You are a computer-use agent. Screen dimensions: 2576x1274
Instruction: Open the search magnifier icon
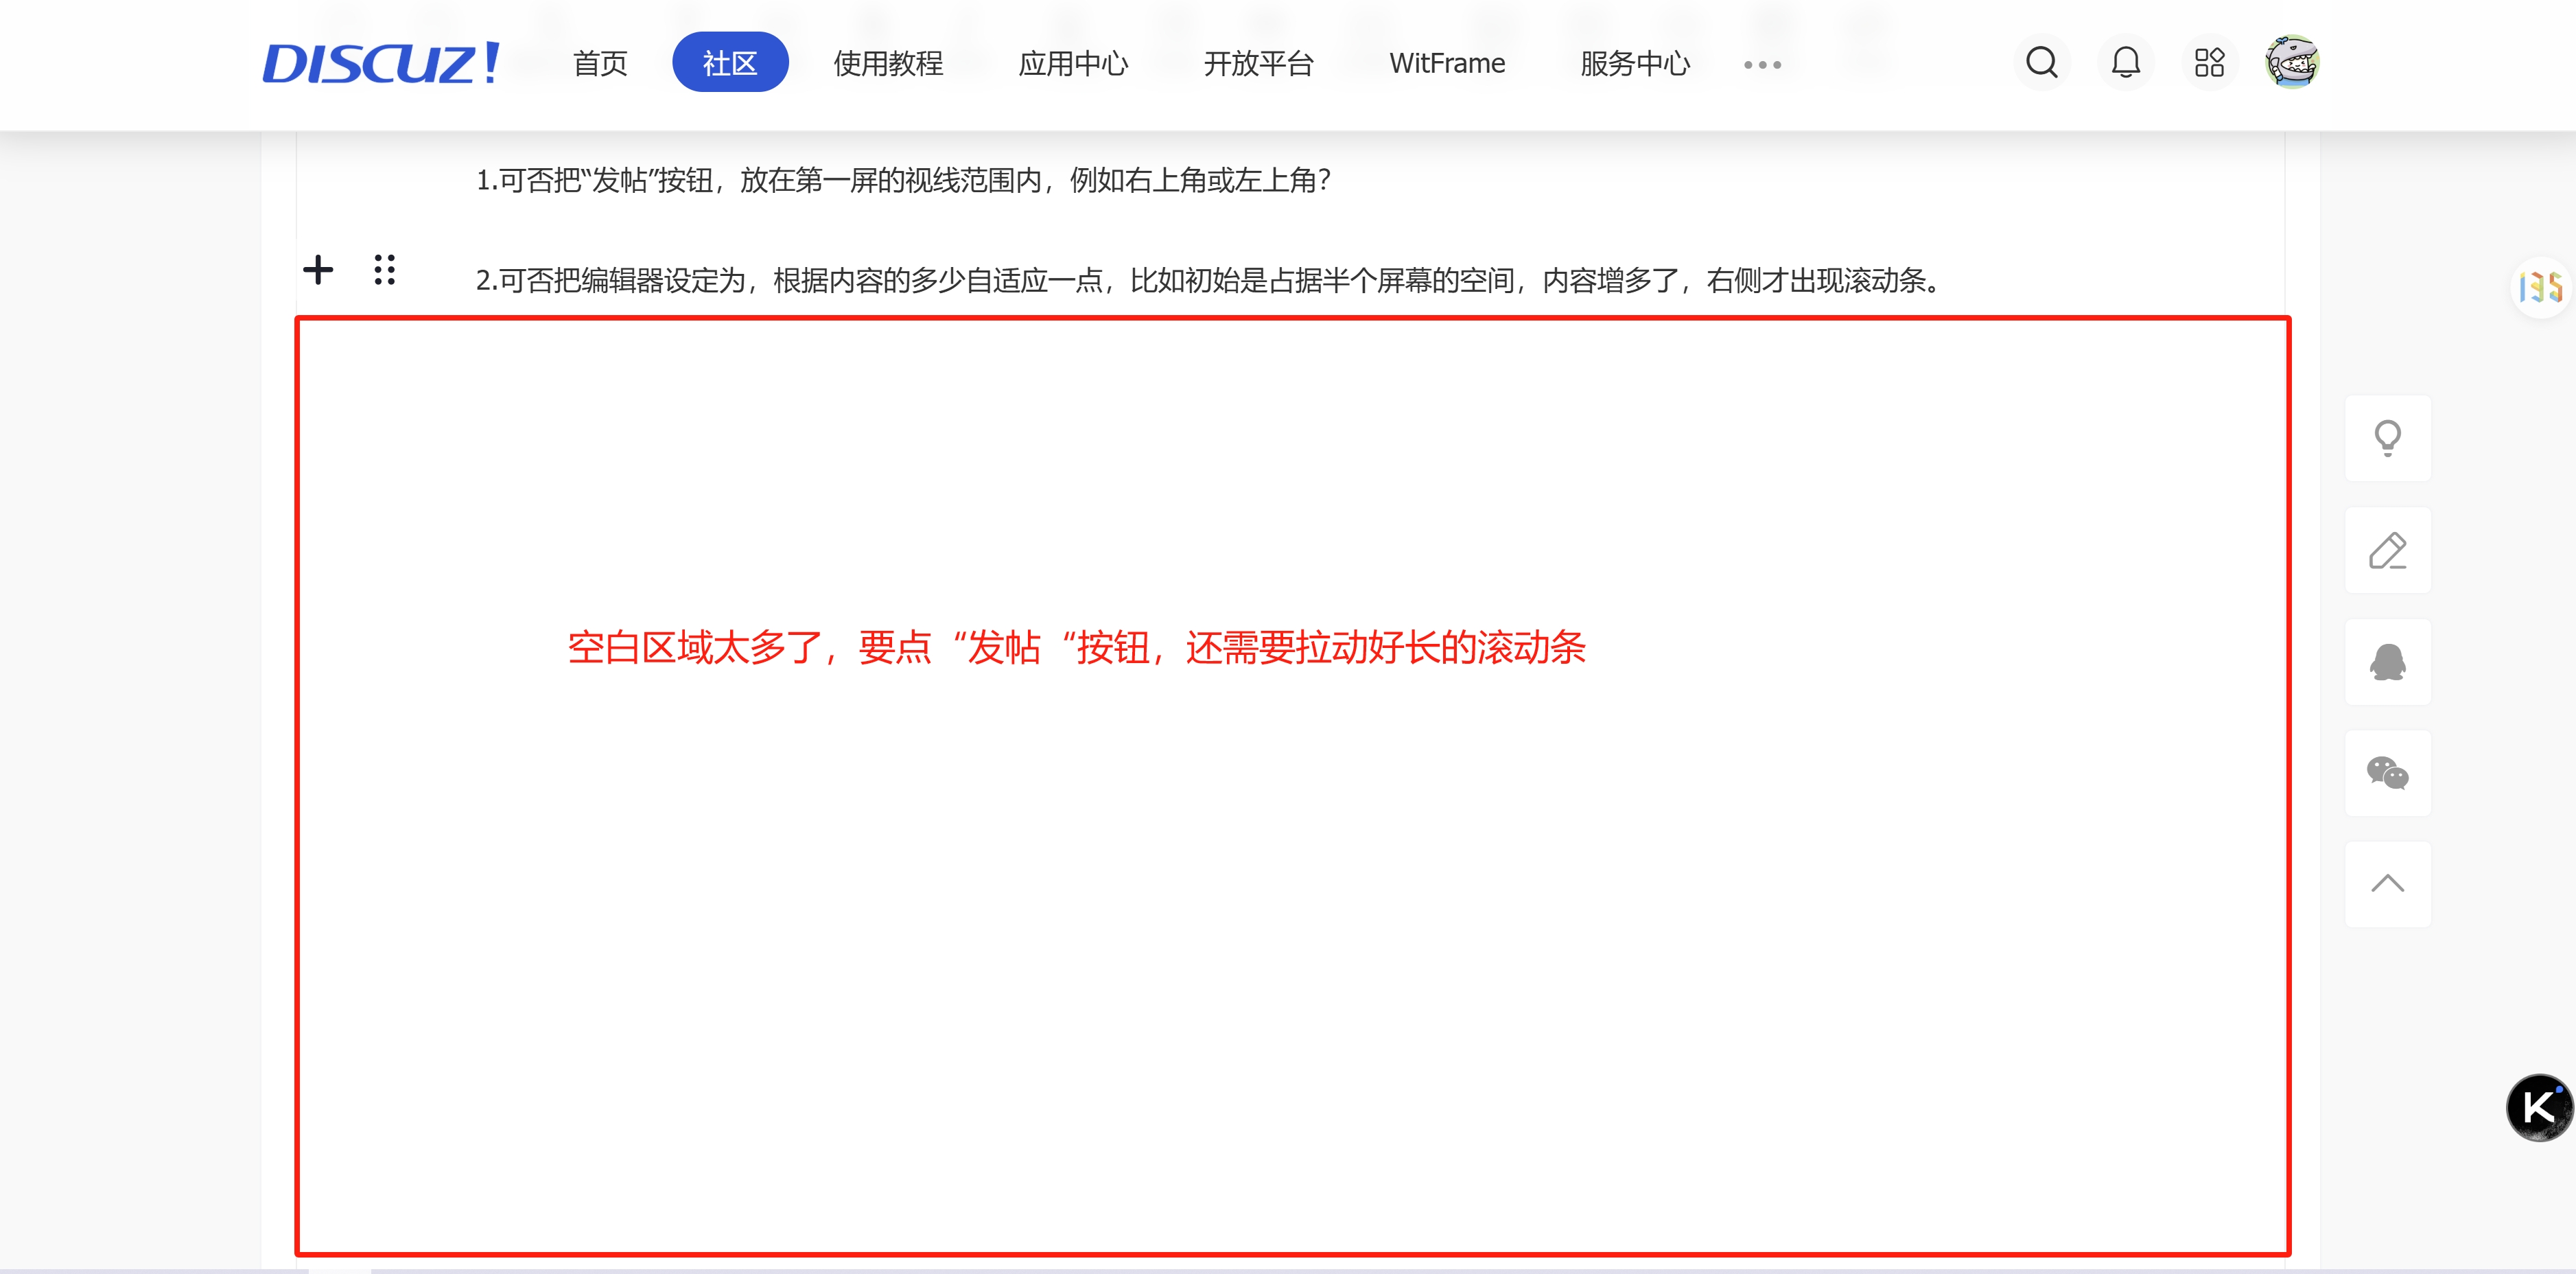[x=2041, y=63]
